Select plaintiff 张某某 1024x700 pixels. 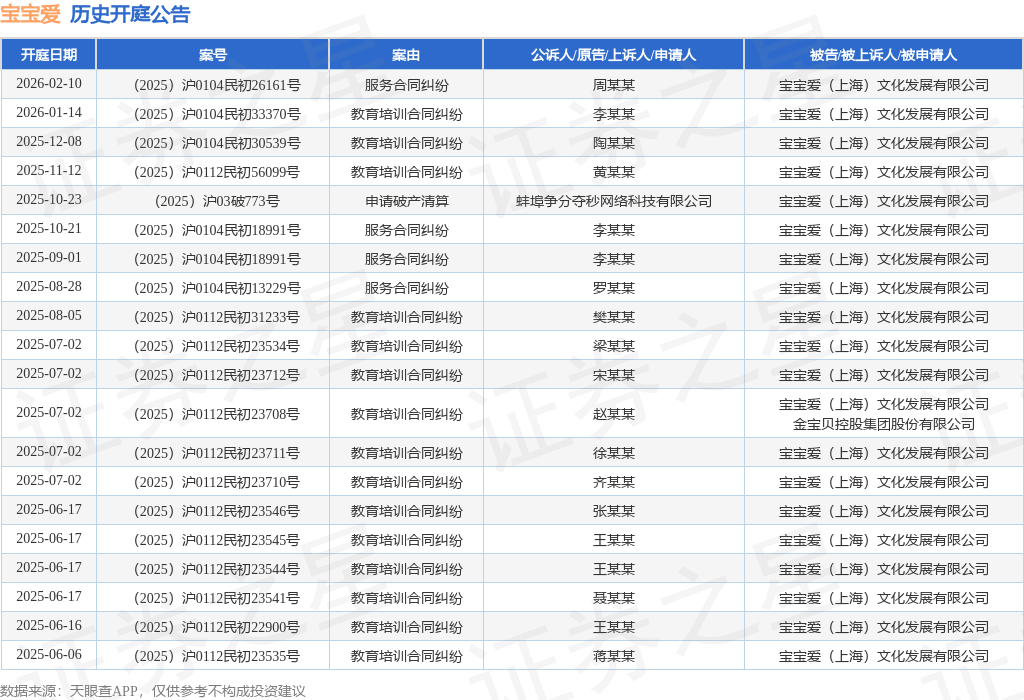click(x=614, y=511)
